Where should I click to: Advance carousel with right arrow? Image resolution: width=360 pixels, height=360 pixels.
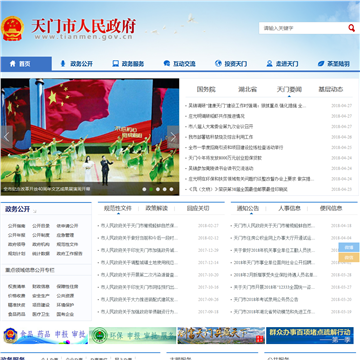click(x=173, y=137)
